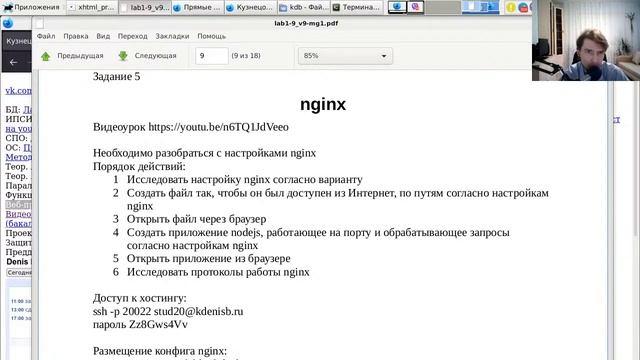Viewport: 640px width, 360px height.
Task: Click the webcam video overlay thumbnail
Action: pyautogui.click(x=586, y=40)
